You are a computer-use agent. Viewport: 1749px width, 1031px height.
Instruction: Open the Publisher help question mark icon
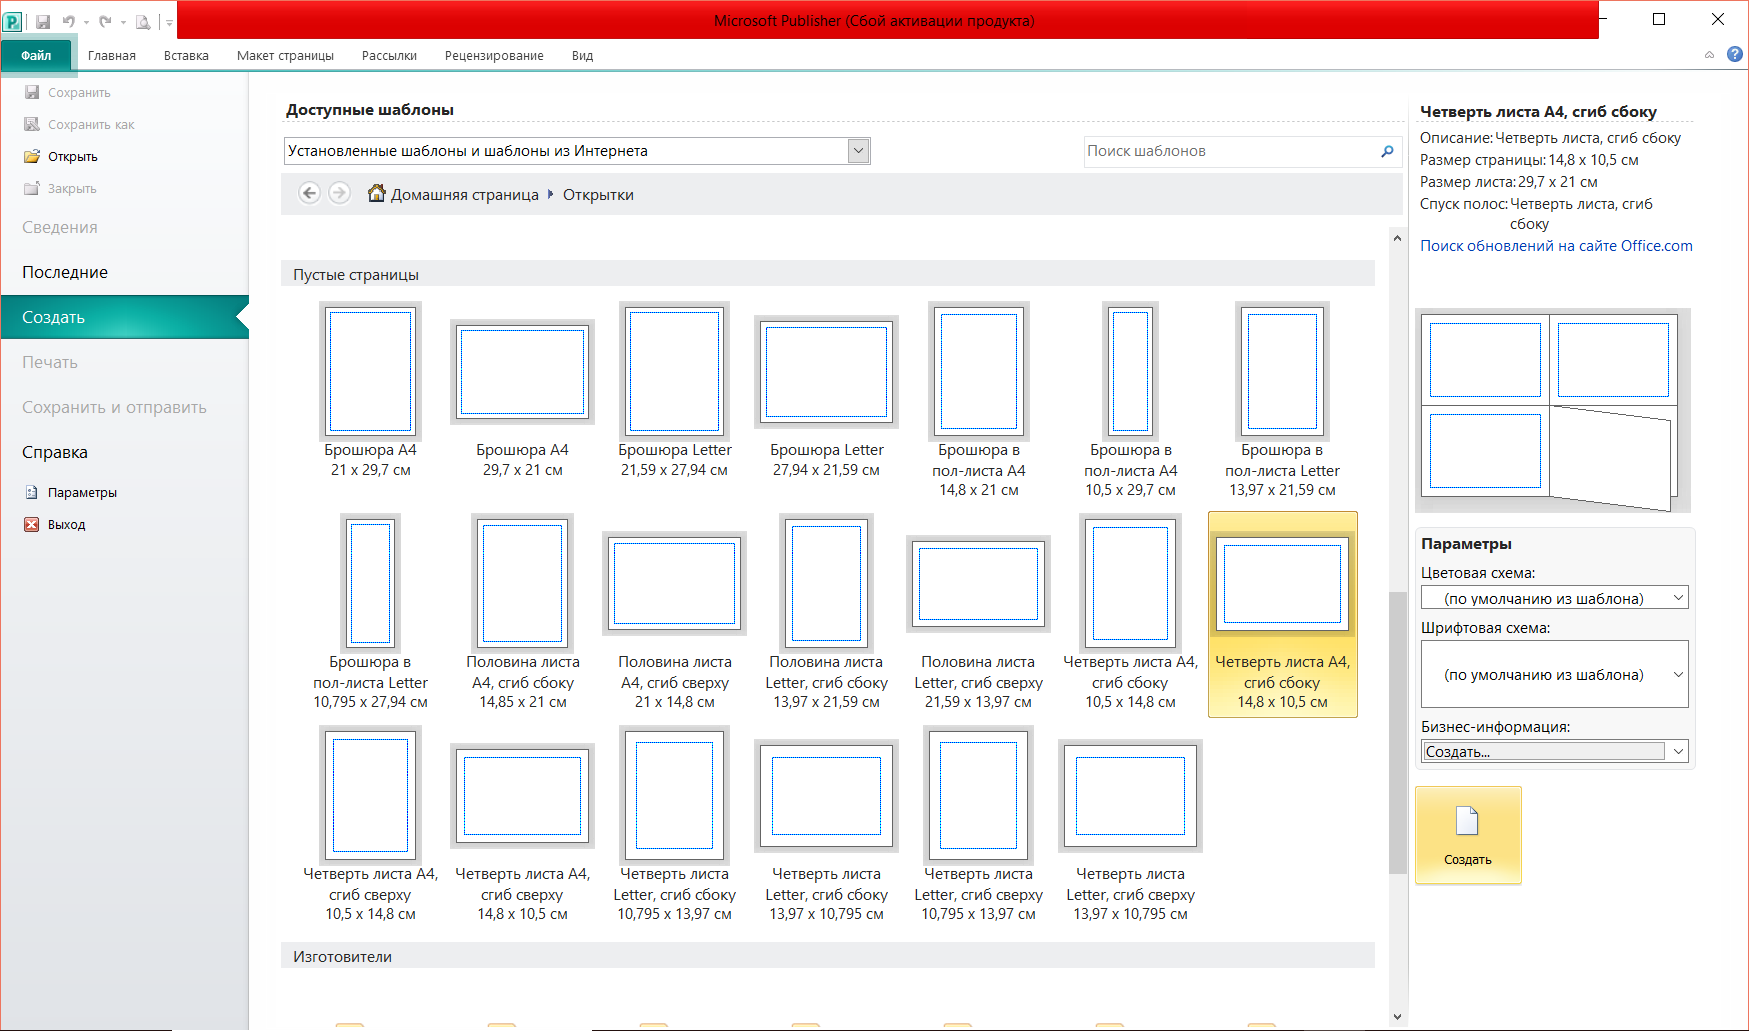coord(1735,55)
